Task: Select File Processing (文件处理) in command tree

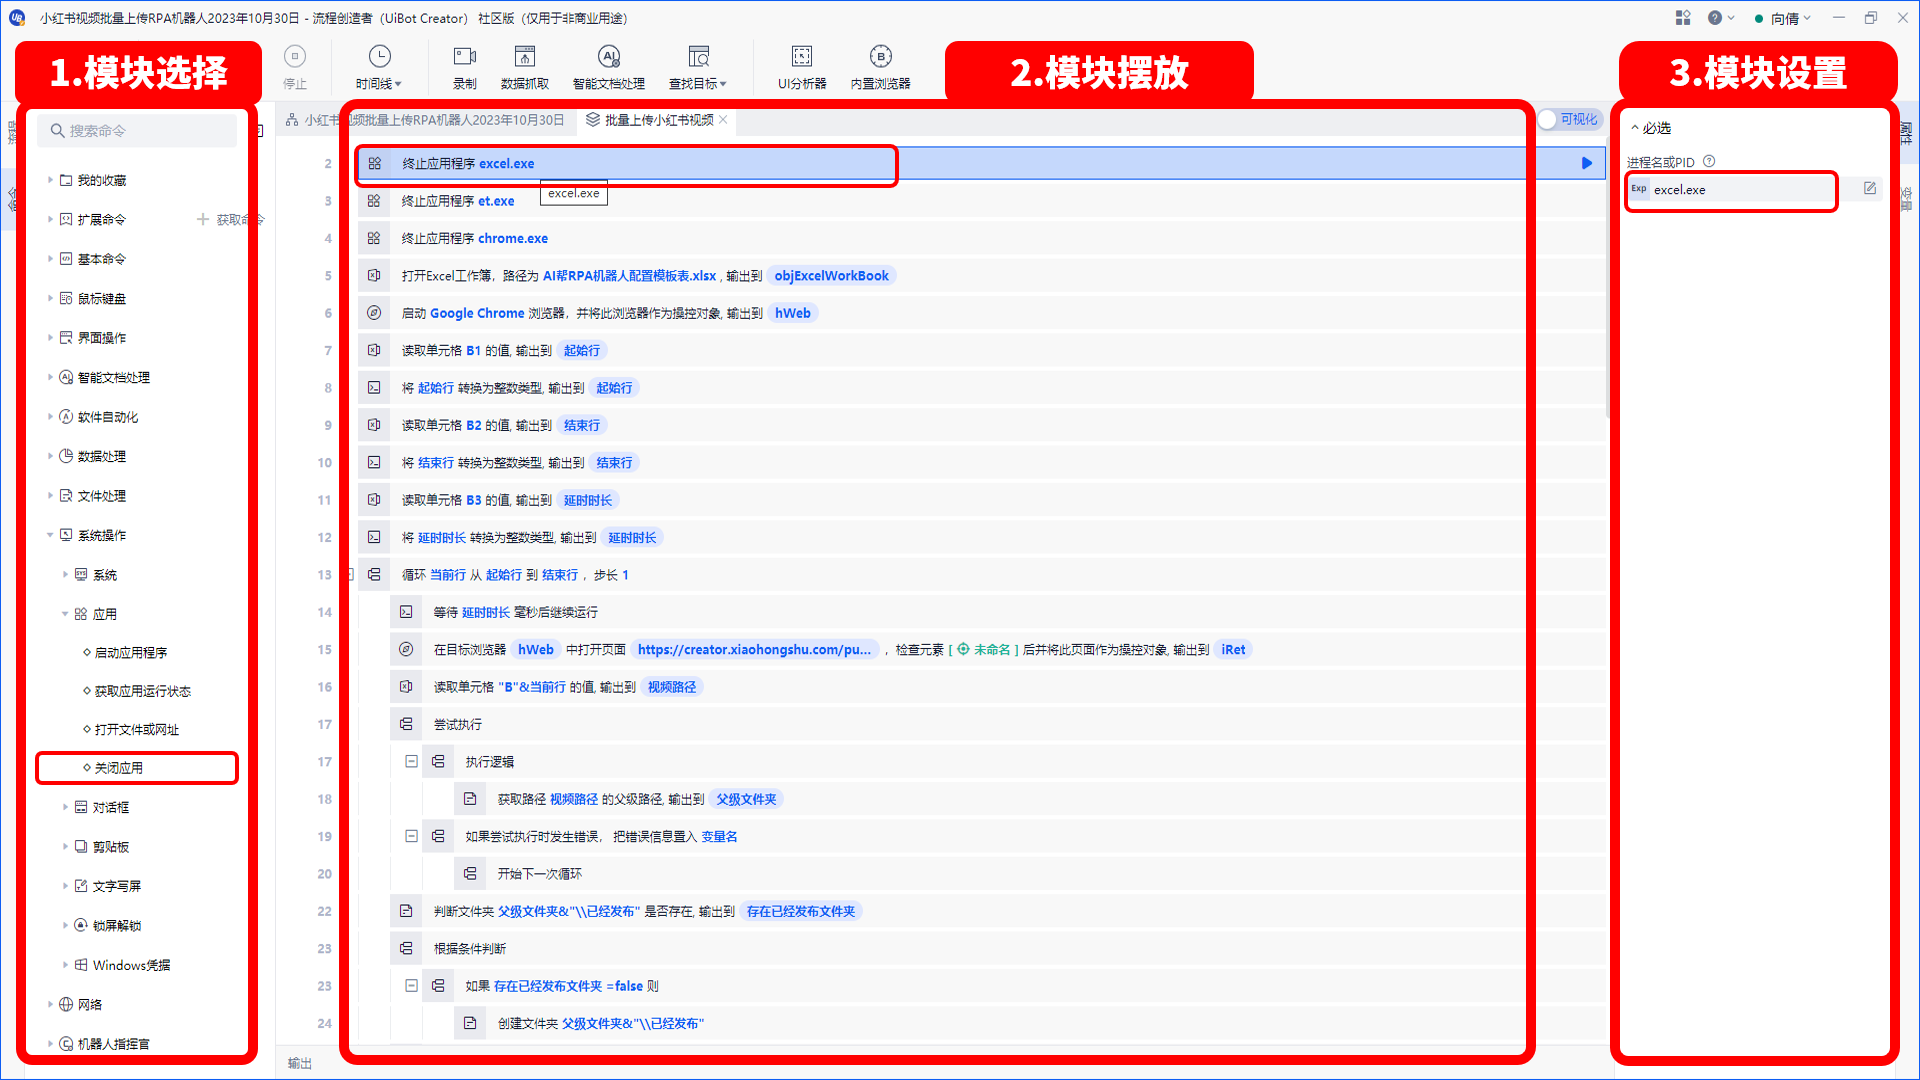Action: pyautogui.click(x=102, y=496)
